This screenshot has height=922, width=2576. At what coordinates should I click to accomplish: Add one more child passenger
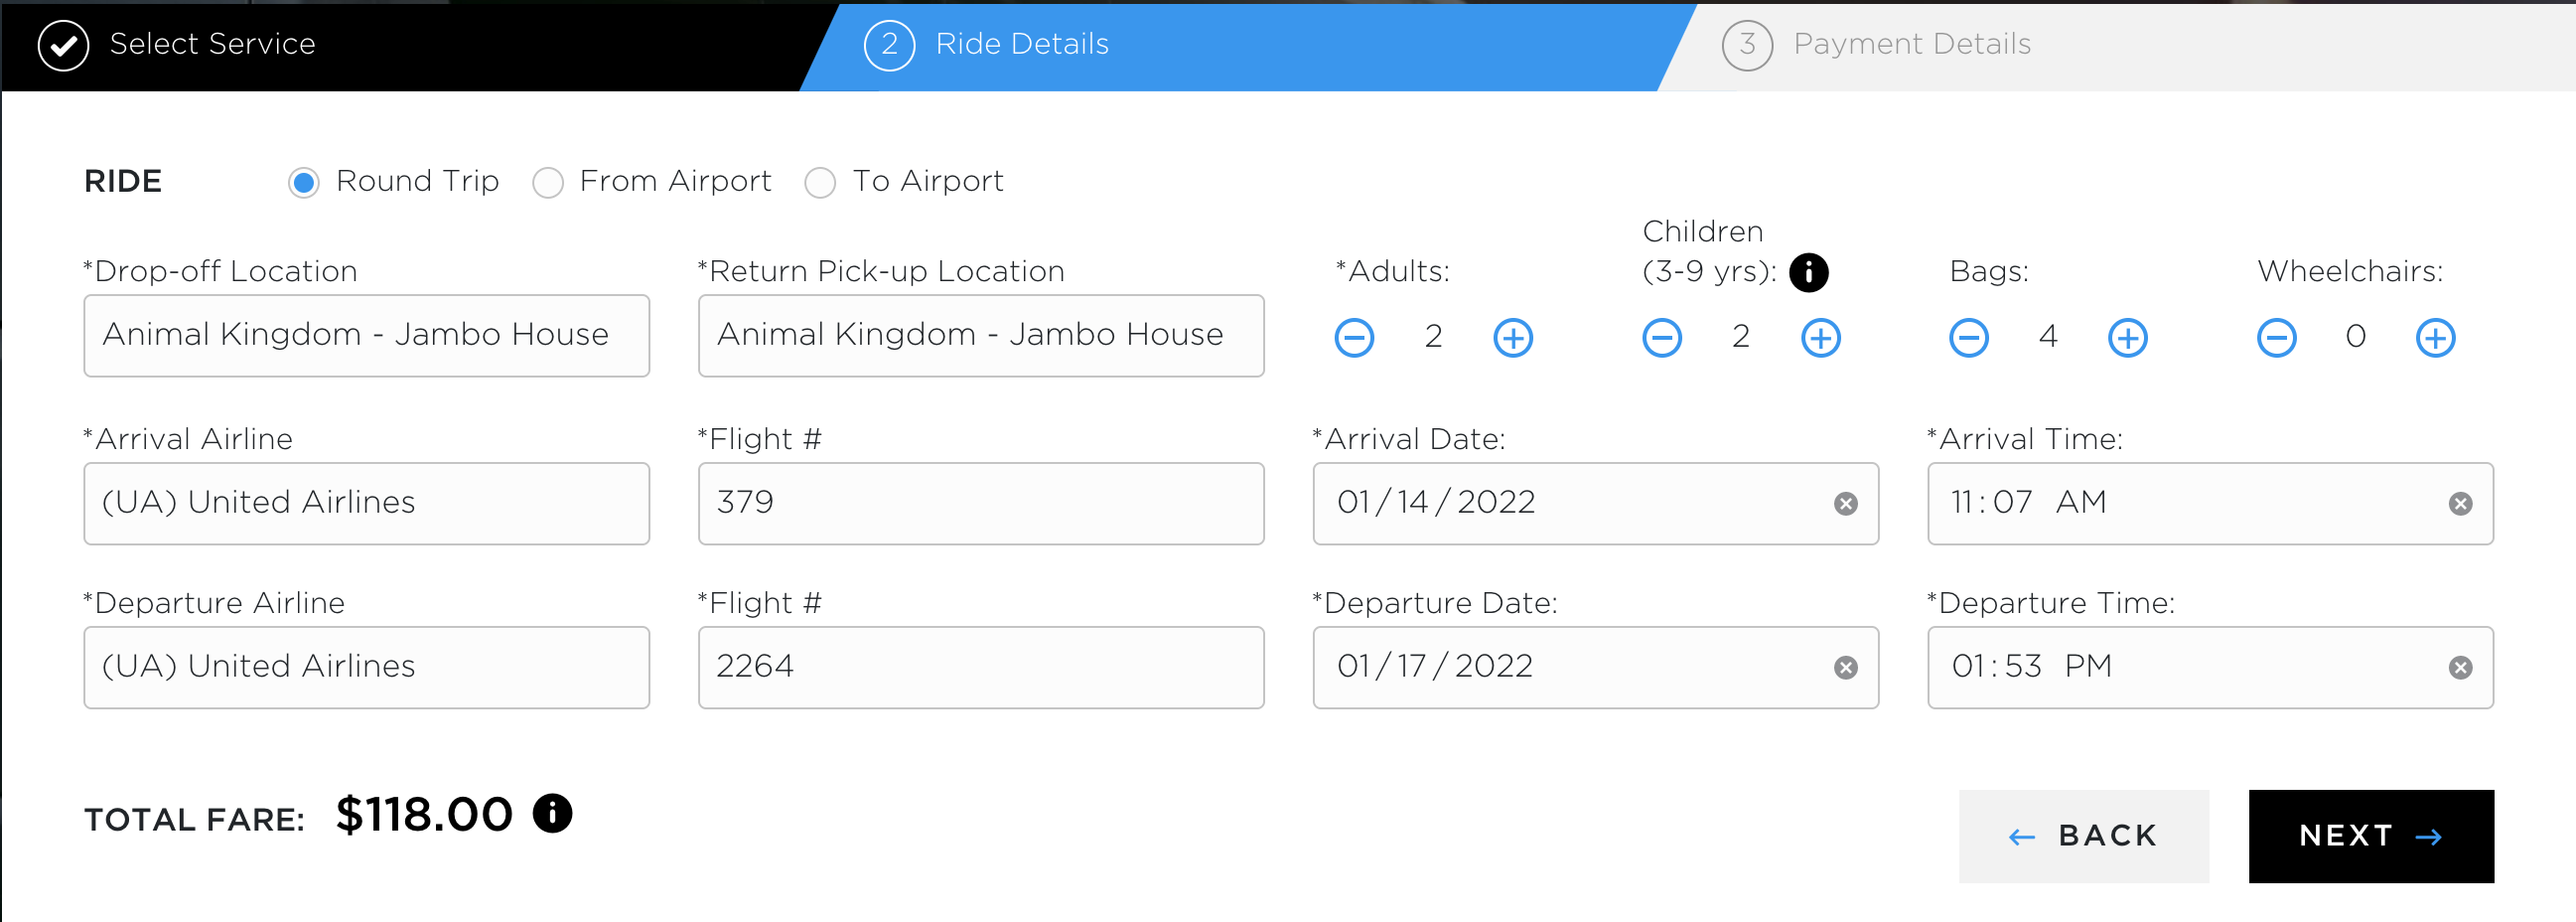1820,337
